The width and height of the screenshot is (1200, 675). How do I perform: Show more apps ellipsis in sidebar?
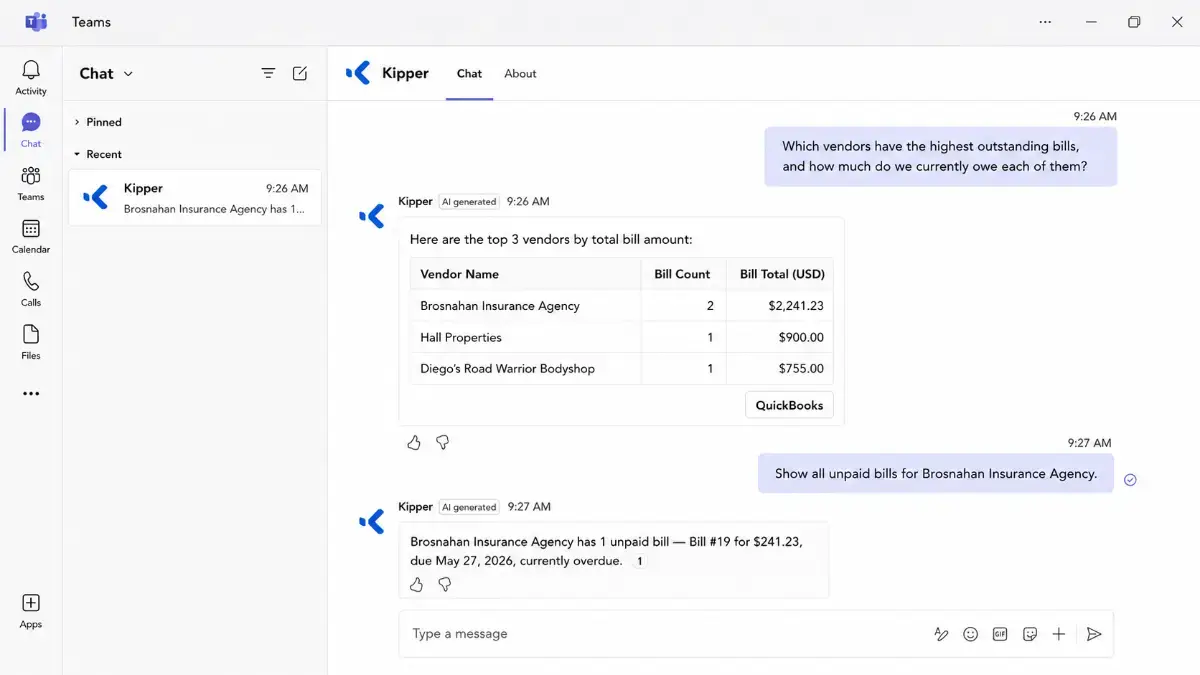click(x=31, y=394)
